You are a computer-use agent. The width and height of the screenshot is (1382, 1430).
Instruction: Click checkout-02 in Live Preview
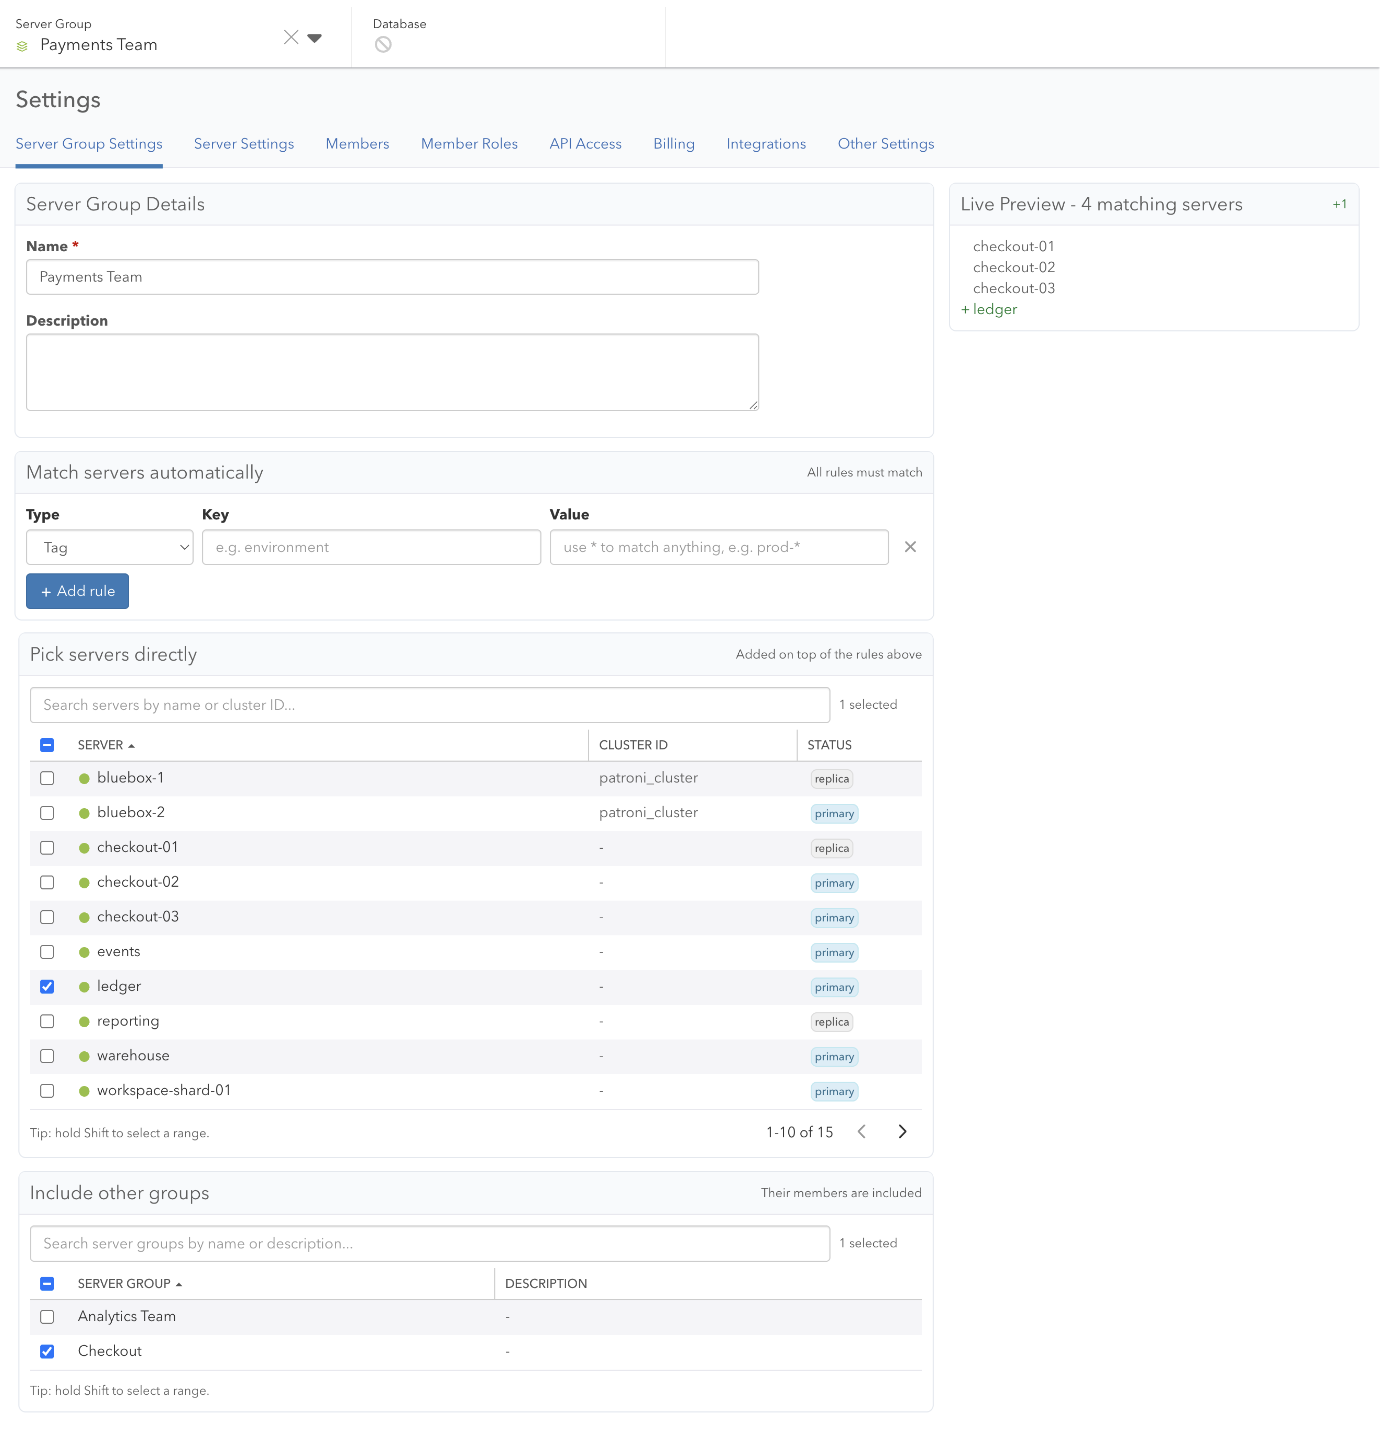tap(1014, 268)
